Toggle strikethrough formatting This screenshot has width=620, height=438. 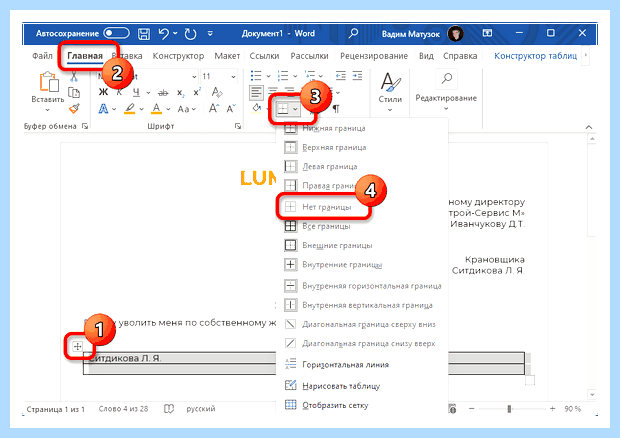tap(163, 93)
